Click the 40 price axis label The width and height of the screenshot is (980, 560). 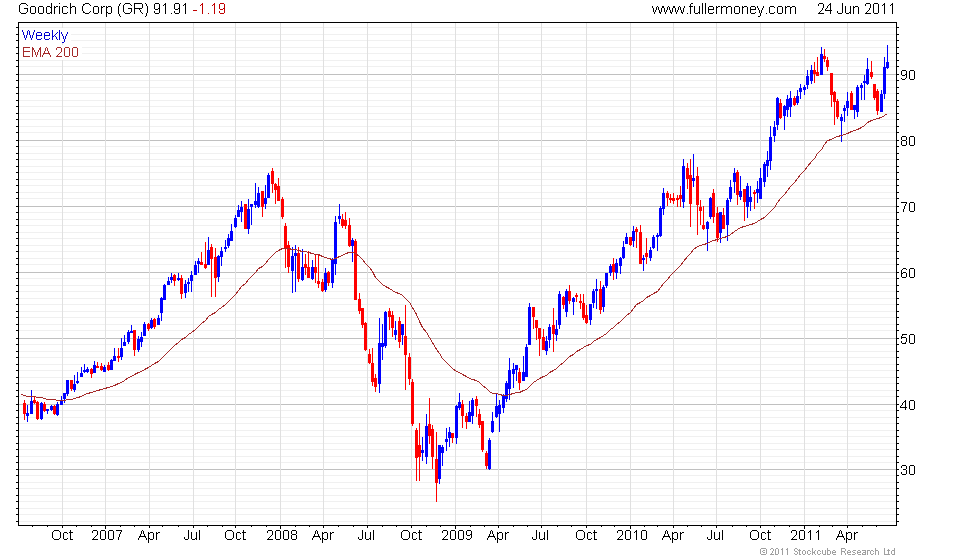pyautogui.click(x=908, y=405)
